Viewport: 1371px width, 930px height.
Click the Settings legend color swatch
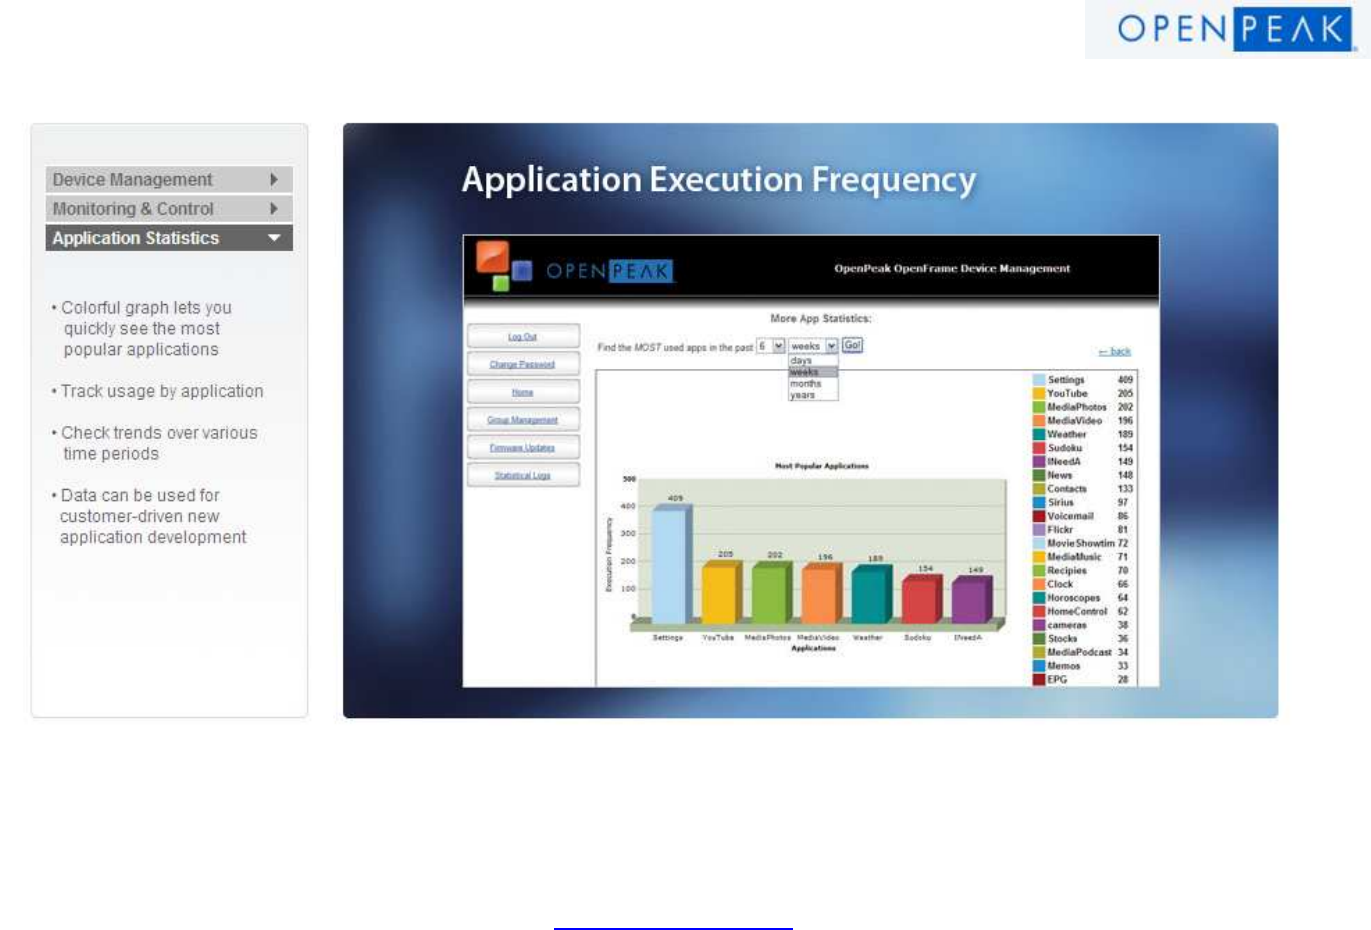(x=1039, y=380)
